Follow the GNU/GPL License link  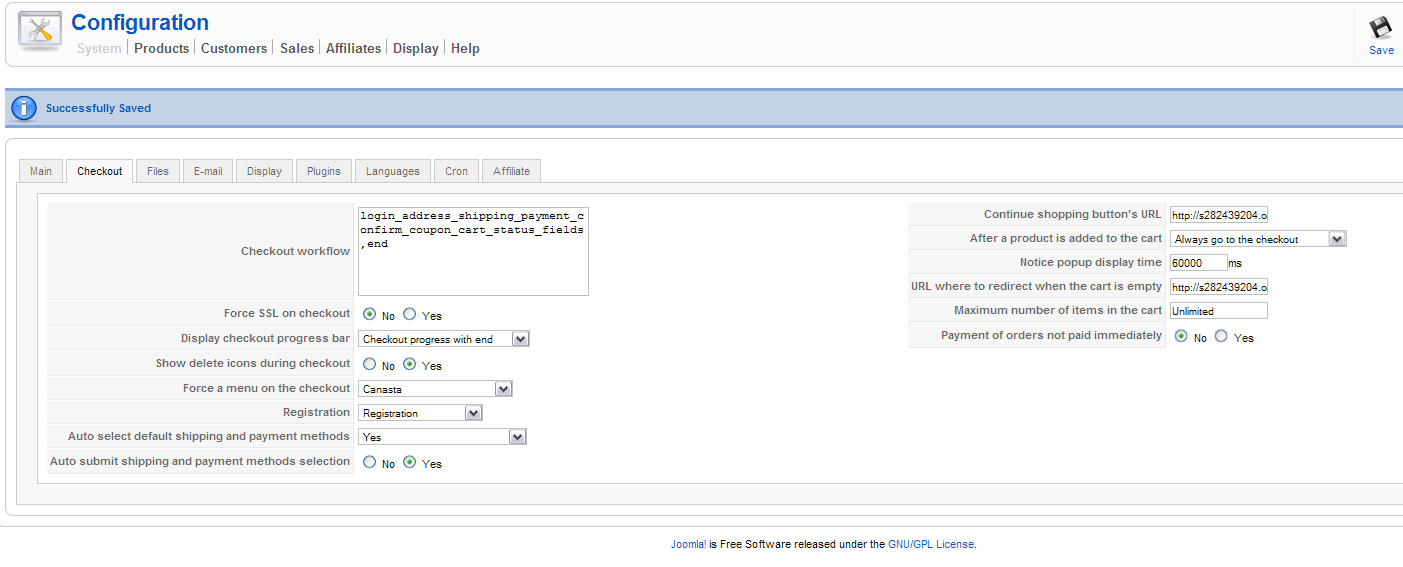coord(930,545)
